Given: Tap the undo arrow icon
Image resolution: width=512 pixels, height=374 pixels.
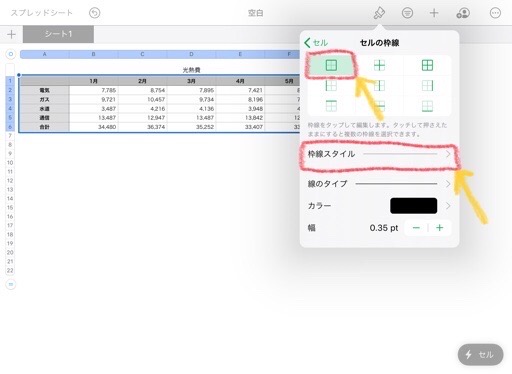Looking at the screenshot, I should 95,13.
